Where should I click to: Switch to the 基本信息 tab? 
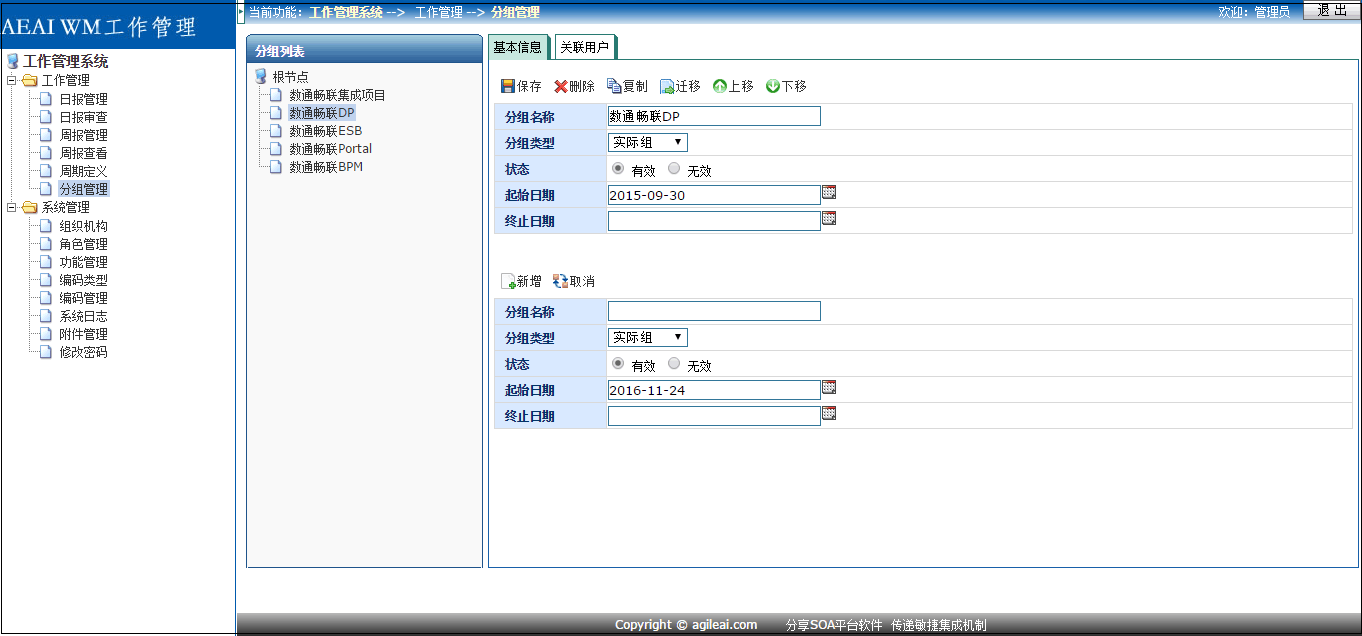[x=518, y=47]
